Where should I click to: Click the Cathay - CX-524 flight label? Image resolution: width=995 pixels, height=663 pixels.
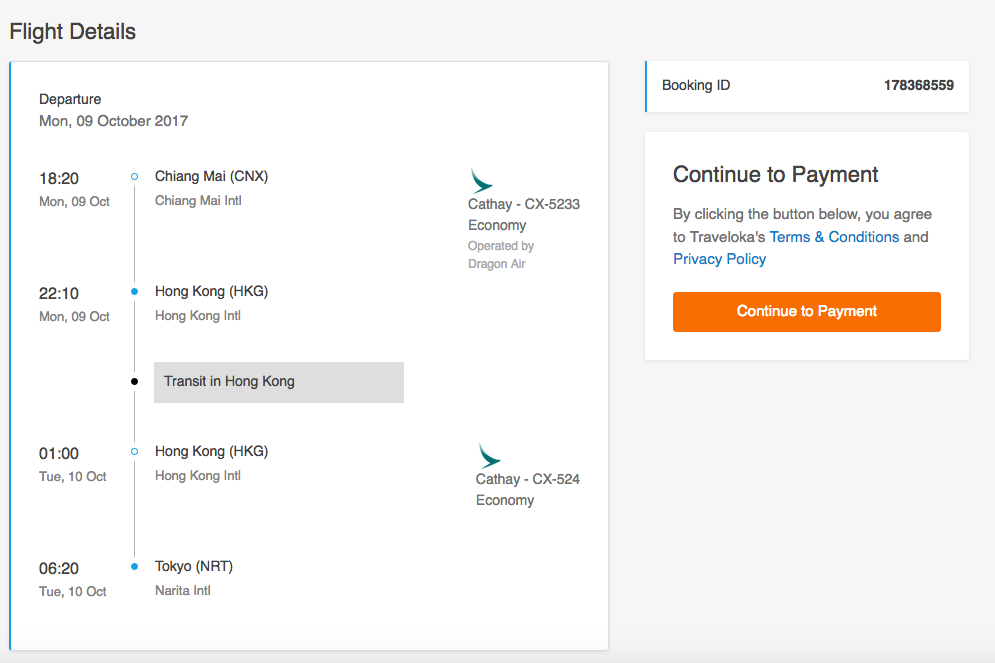click(527, 479)
